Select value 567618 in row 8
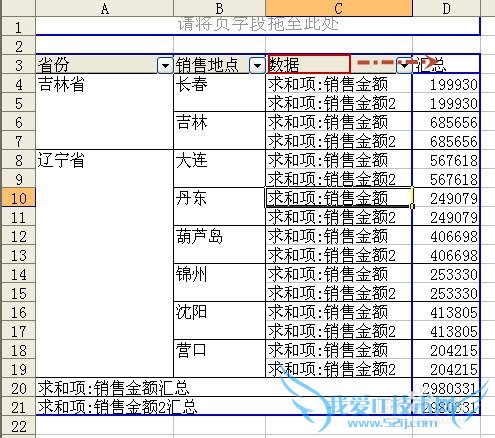This screenshot has width=495, height=438. [446, 160]
